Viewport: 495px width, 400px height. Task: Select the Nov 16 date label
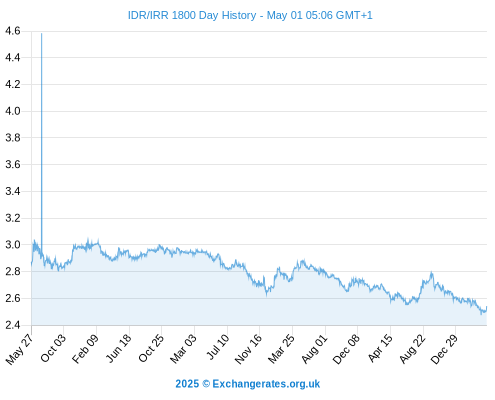[x=248, y=349]
